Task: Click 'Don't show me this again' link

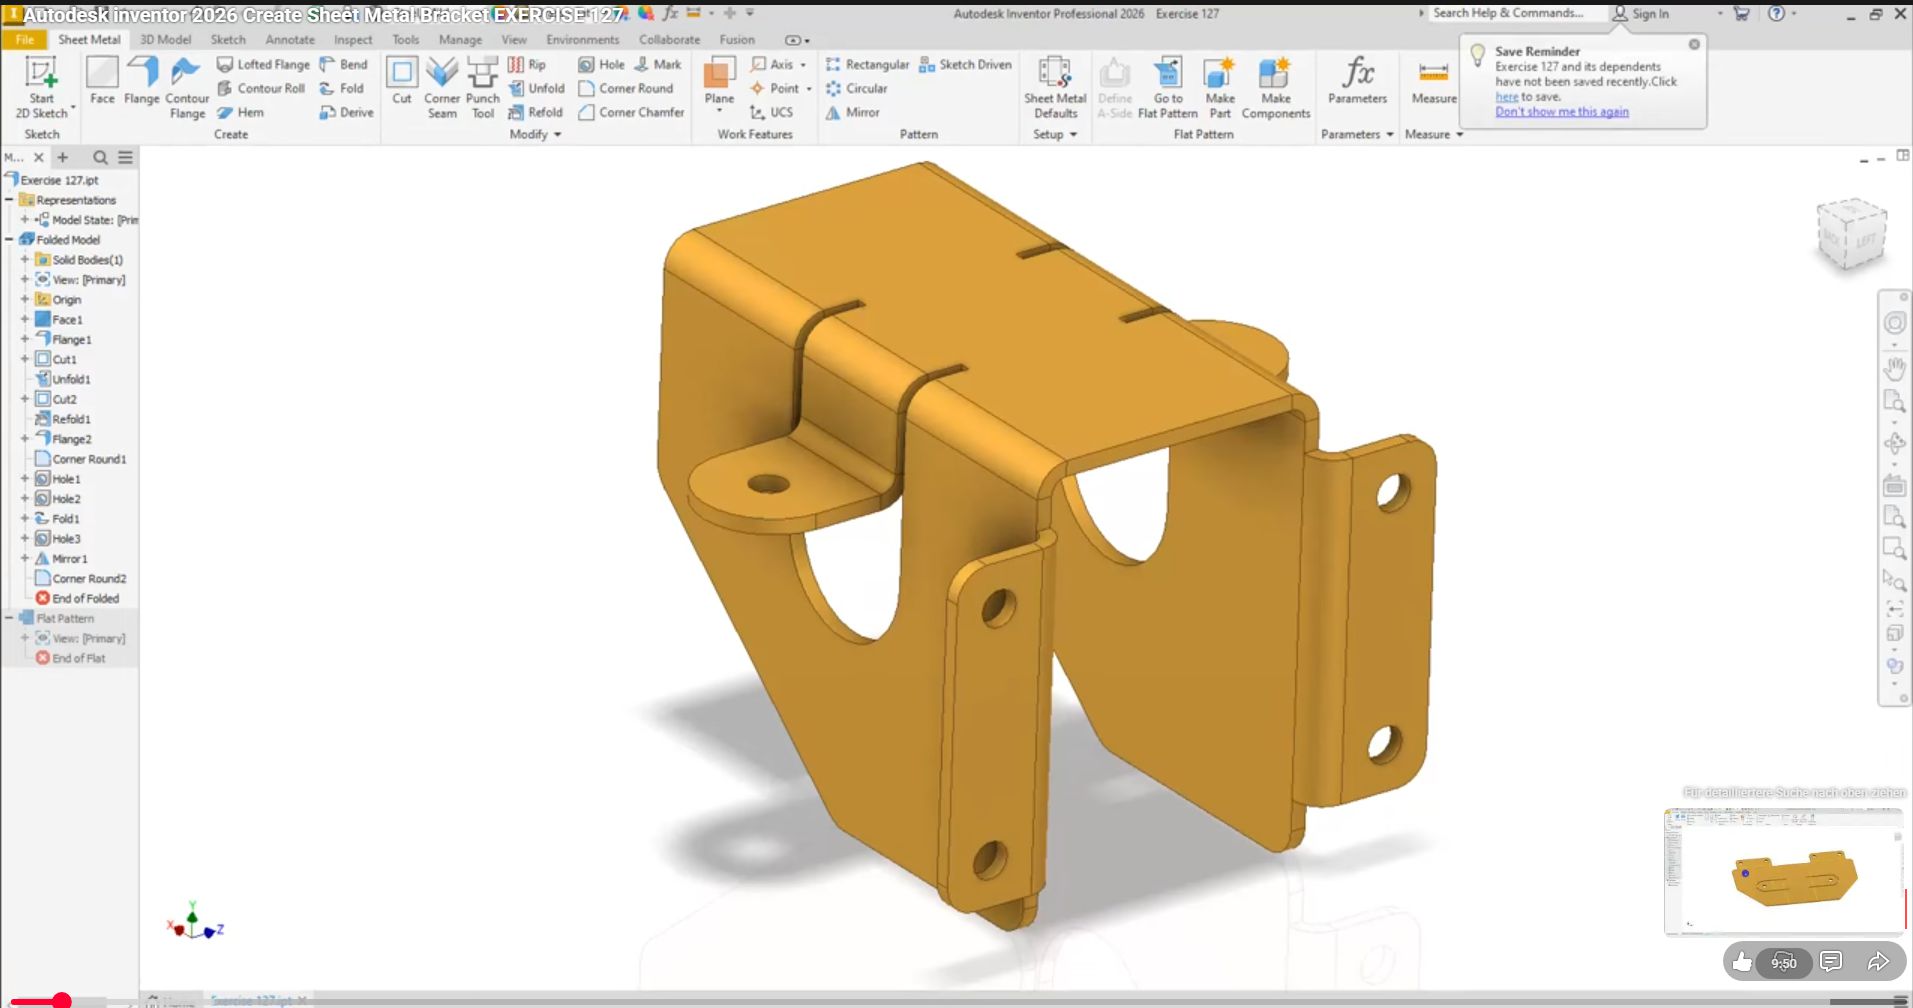Action: pyautogui.click(x=1561, y=112)
